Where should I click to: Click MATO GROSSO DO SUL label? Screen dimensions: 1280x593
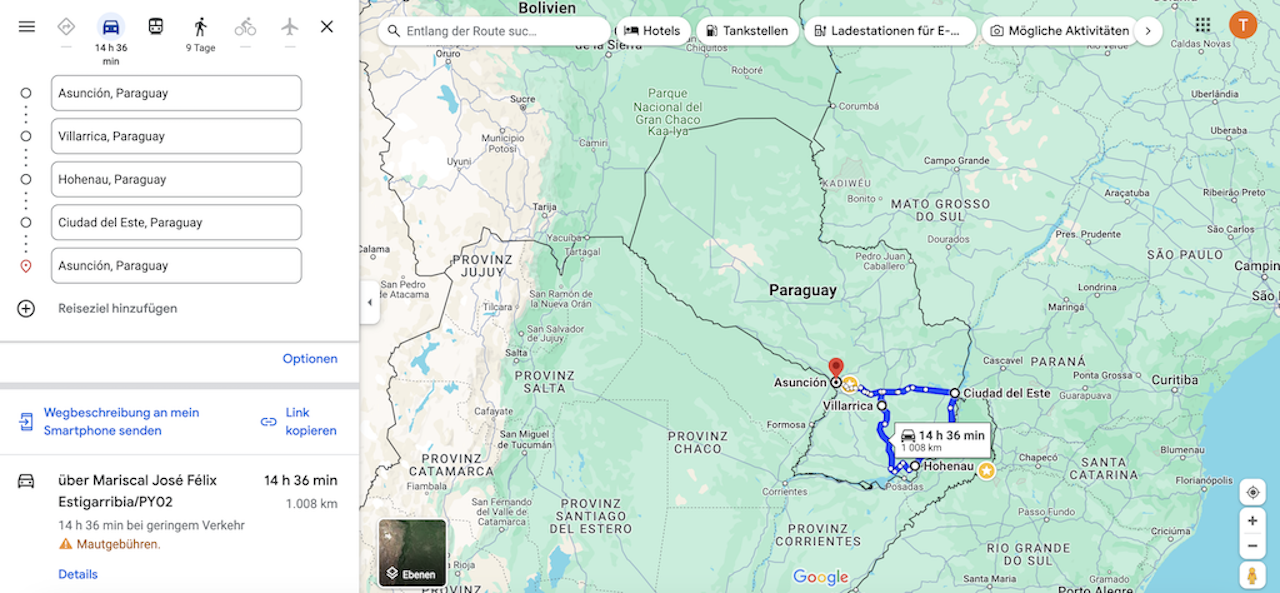pos(940,210)
